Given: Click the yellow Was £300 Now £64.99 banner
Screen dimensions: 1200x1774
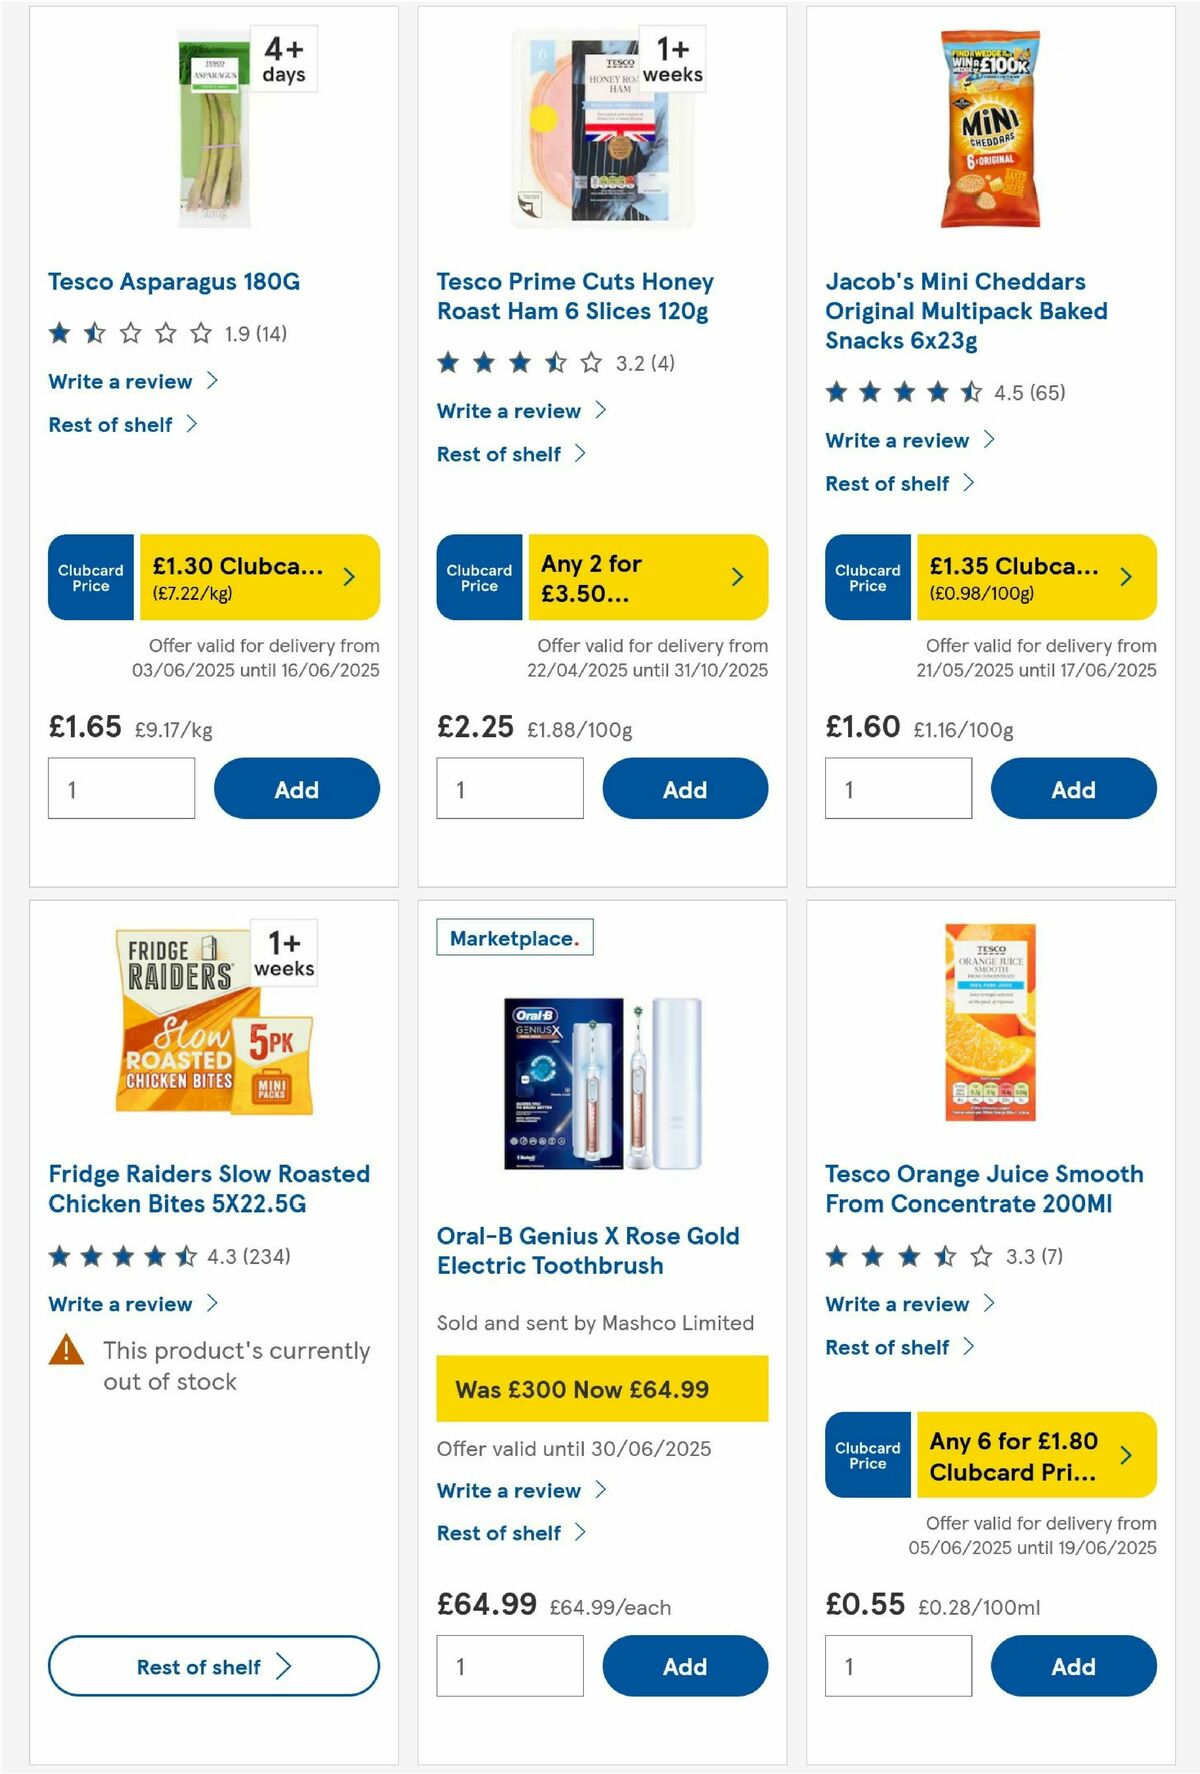Looking at the screenshot, I should tap(600, 1389).
